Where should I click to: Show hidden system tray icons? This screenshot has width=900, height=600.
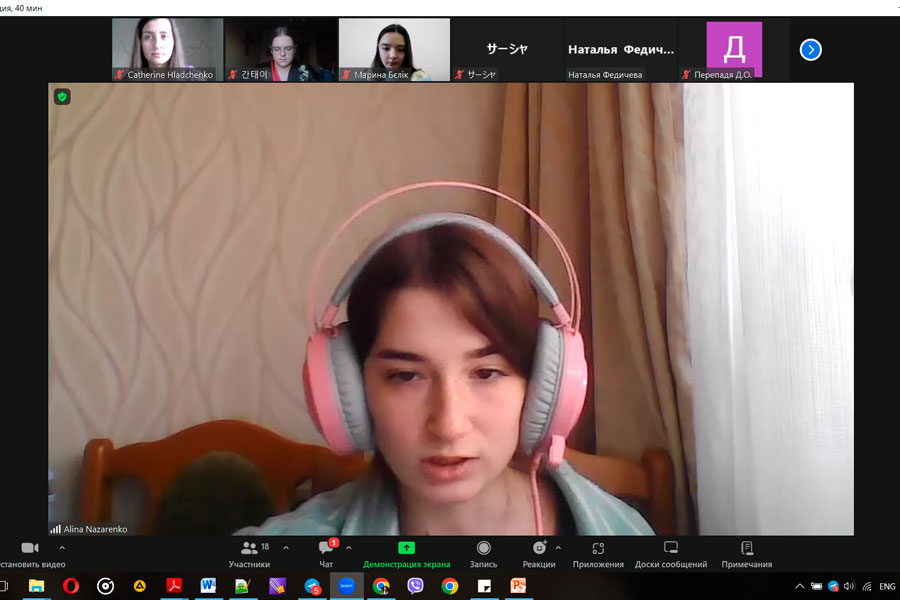point(800,586)
